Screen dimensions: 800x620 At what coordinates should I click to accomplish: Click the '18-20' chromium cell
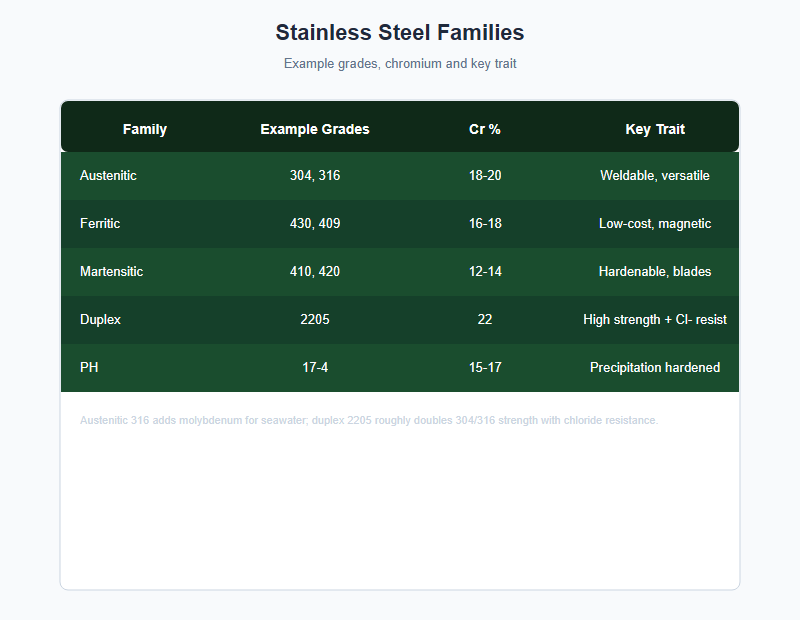click(x=485, y=176)
